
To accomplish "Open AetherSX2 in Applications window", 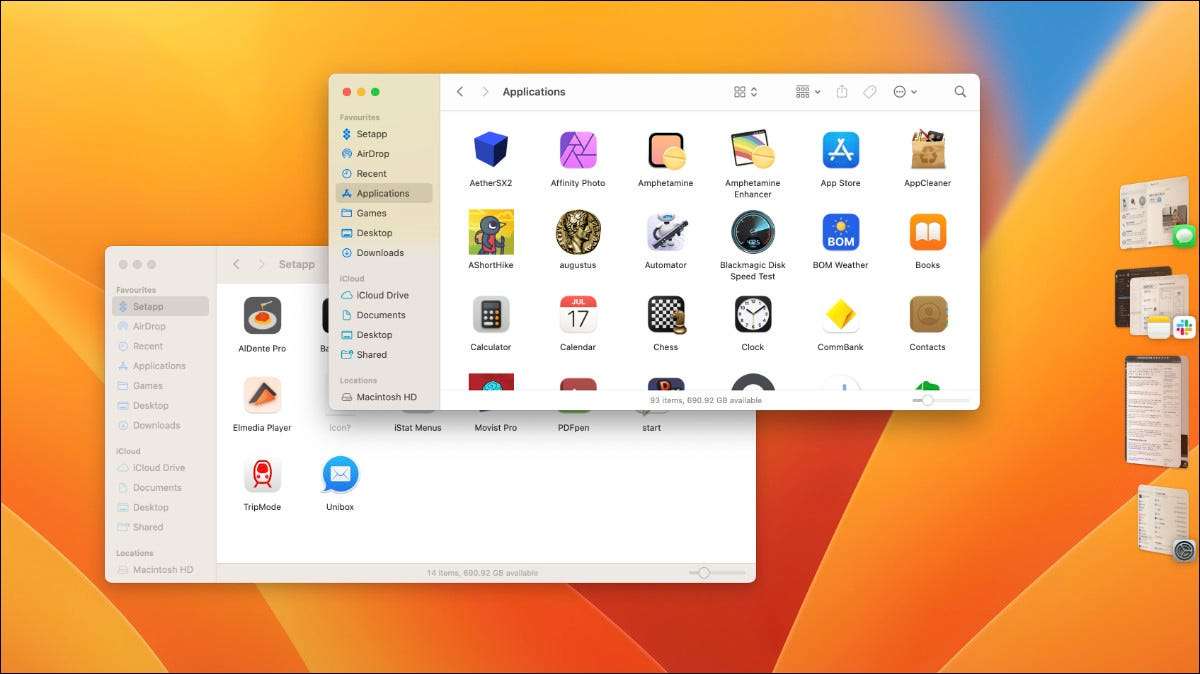I will (x=490, y=150).
